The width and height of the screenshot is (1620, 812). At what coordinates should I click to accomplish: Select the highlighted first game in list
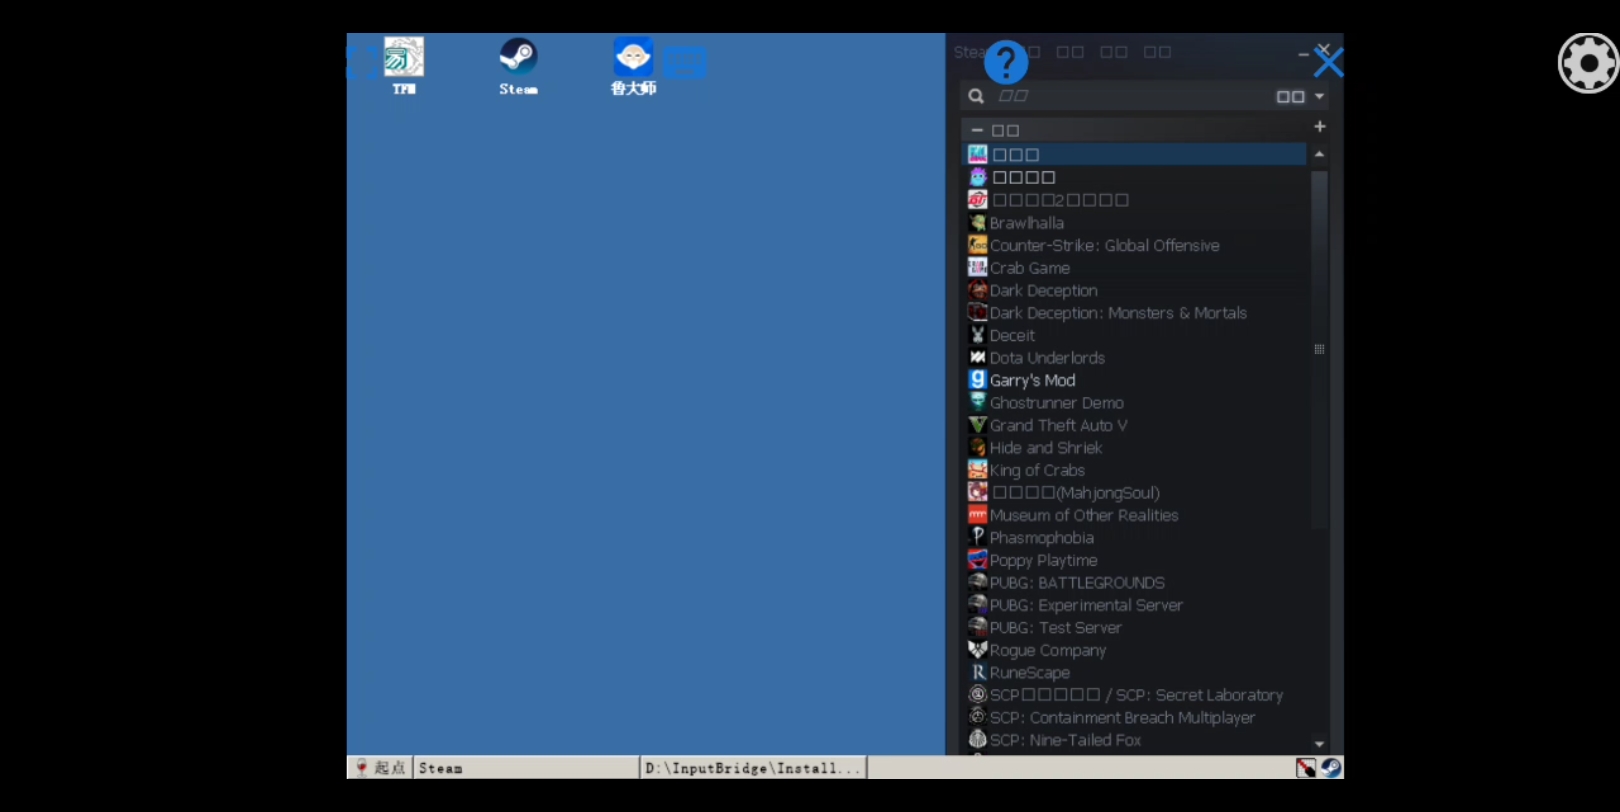pyautogui.click(x=1134, y=154)
